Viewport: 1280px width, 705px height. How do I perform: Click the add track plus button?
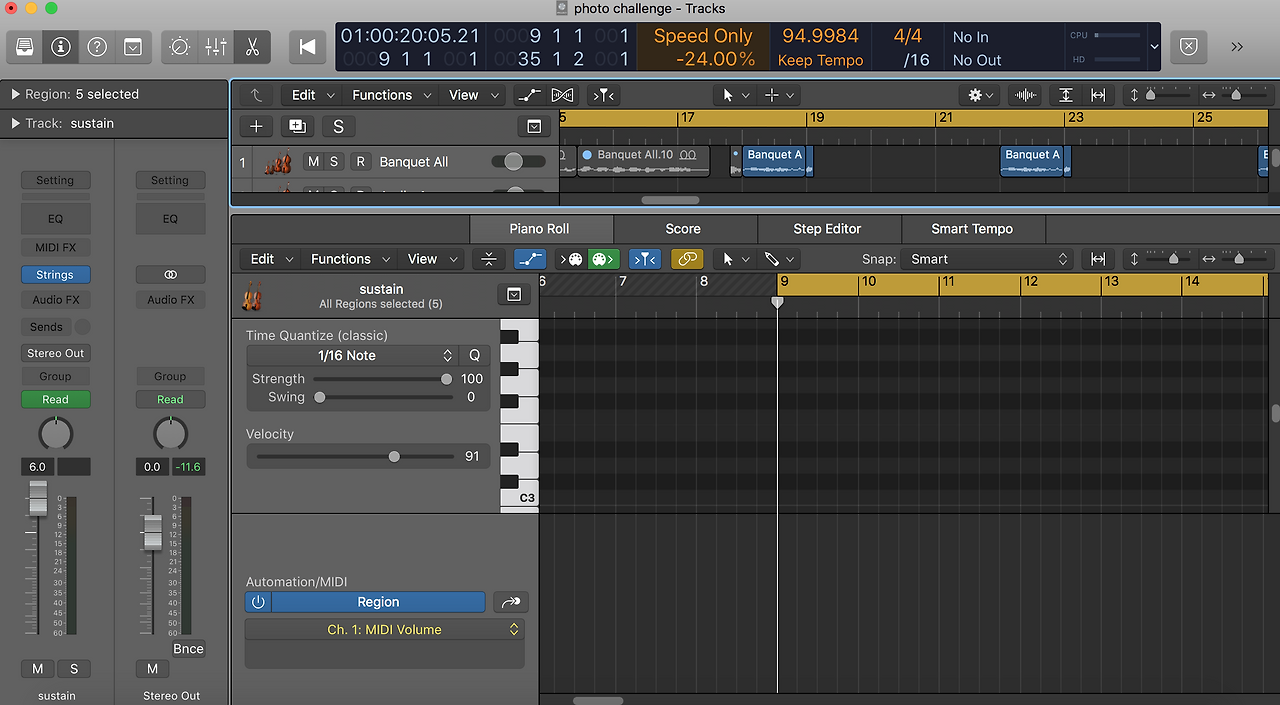[257, 126]
